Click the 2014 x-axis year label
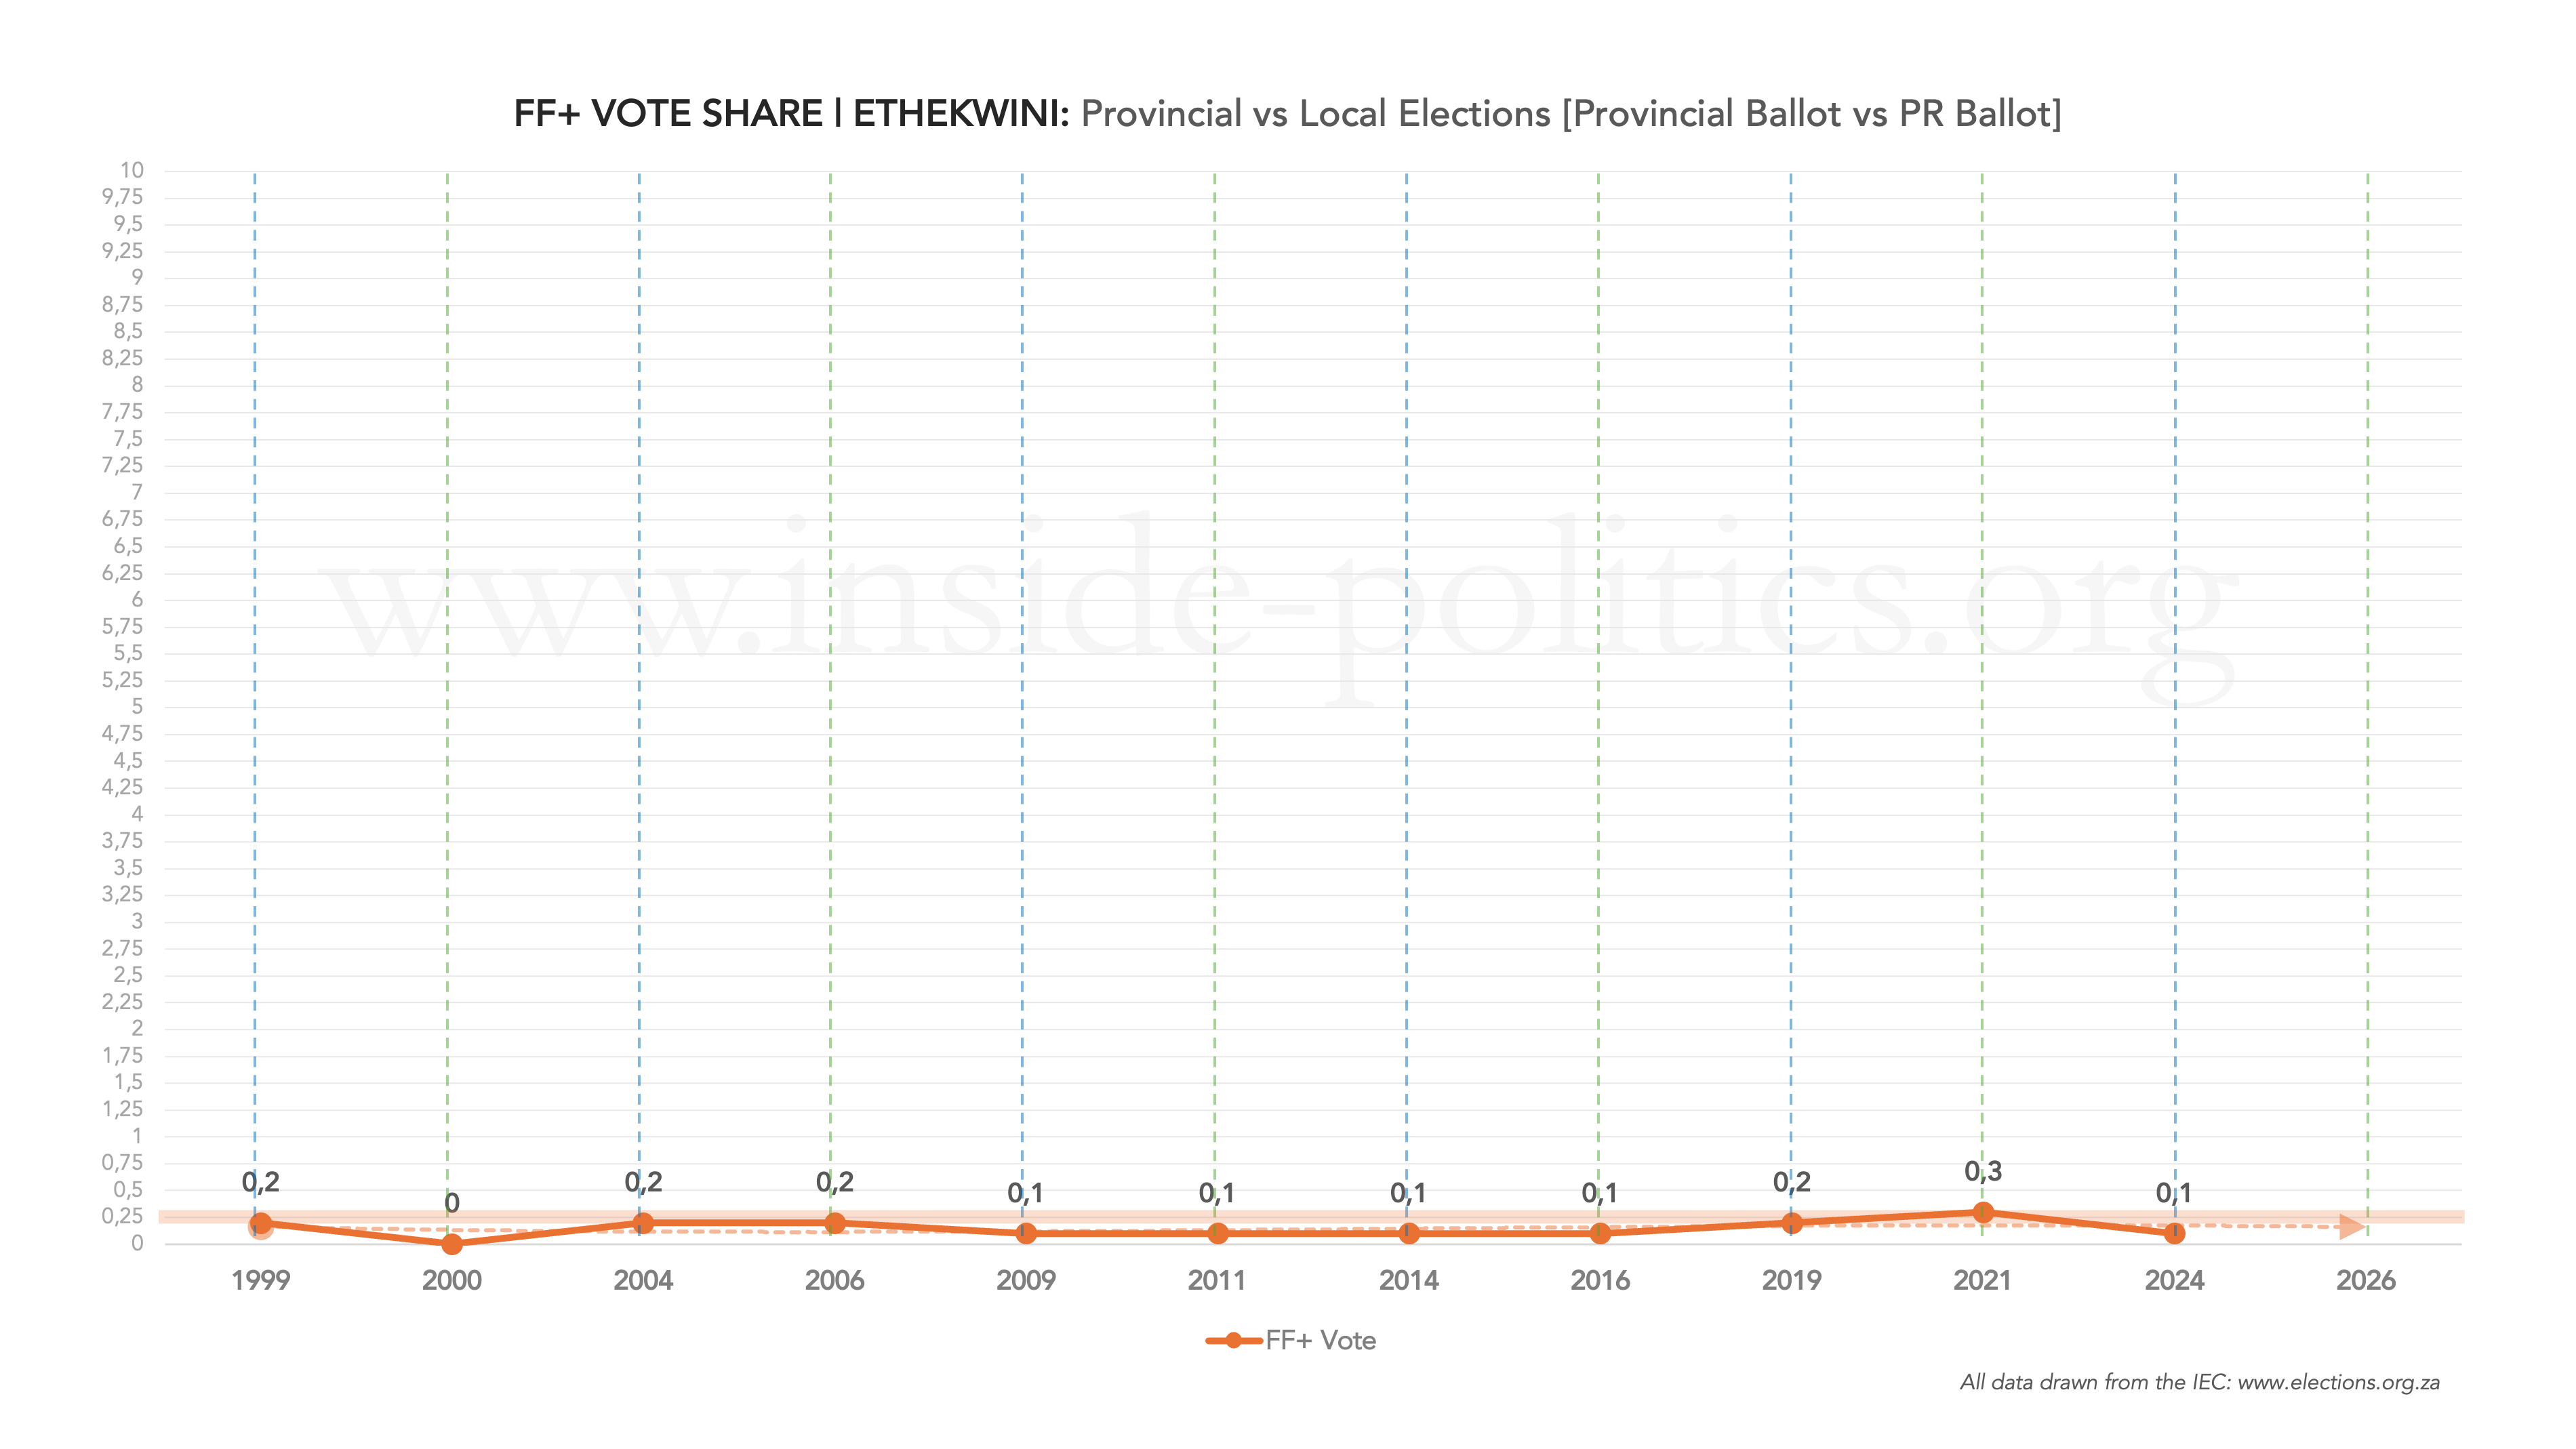The image size is (2576, 1449). (x=1408, y=1281)
